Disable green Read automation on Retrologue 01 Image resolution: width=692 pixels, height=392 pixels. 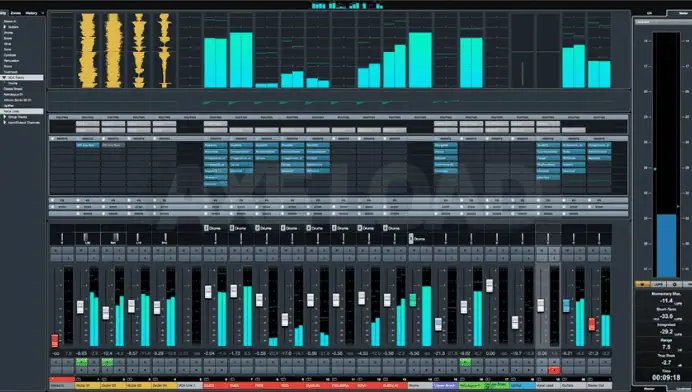(x=466, y=362)
